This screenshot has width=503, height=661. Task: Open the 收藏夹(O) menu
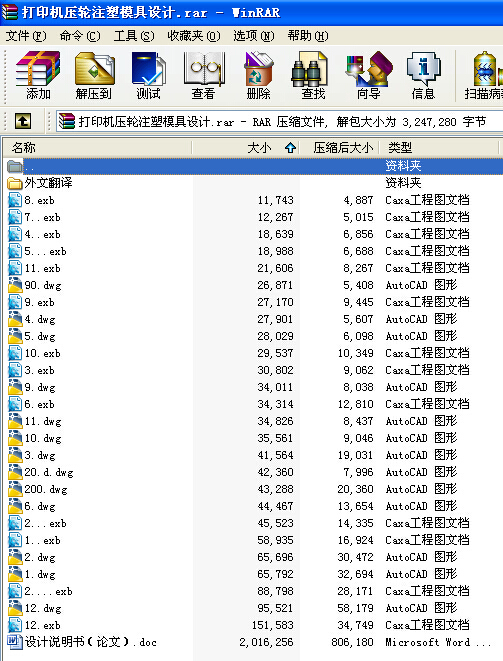coord(194,36)
